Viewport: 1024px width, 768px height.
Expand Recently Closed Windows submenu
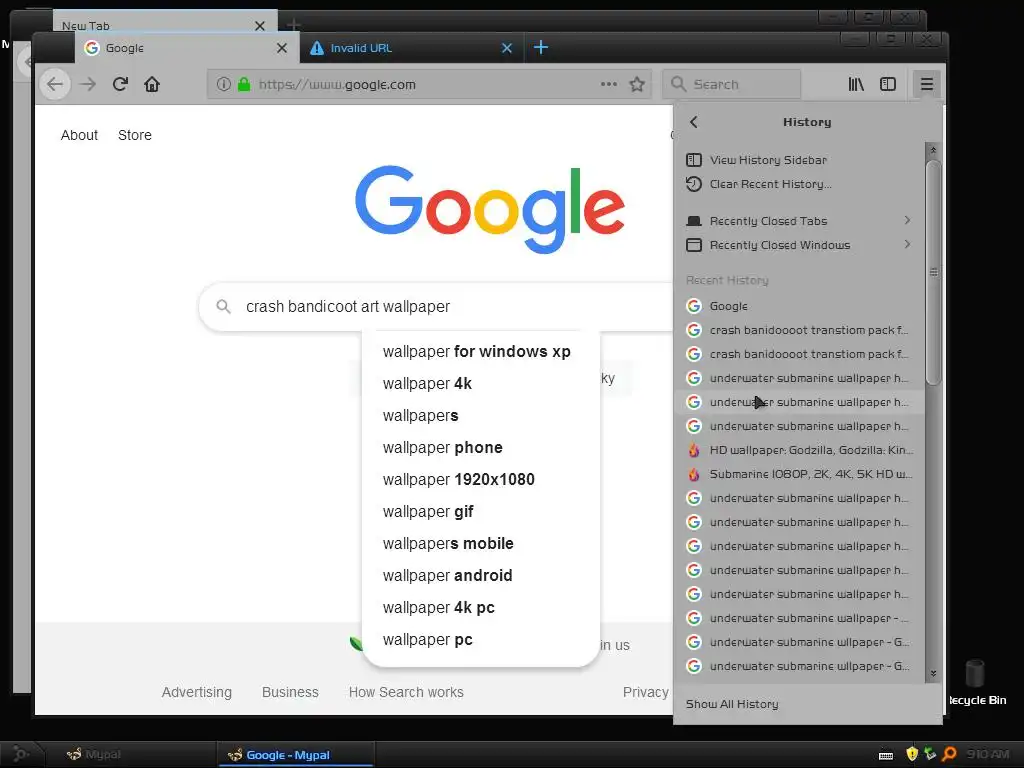click(798, 245)
